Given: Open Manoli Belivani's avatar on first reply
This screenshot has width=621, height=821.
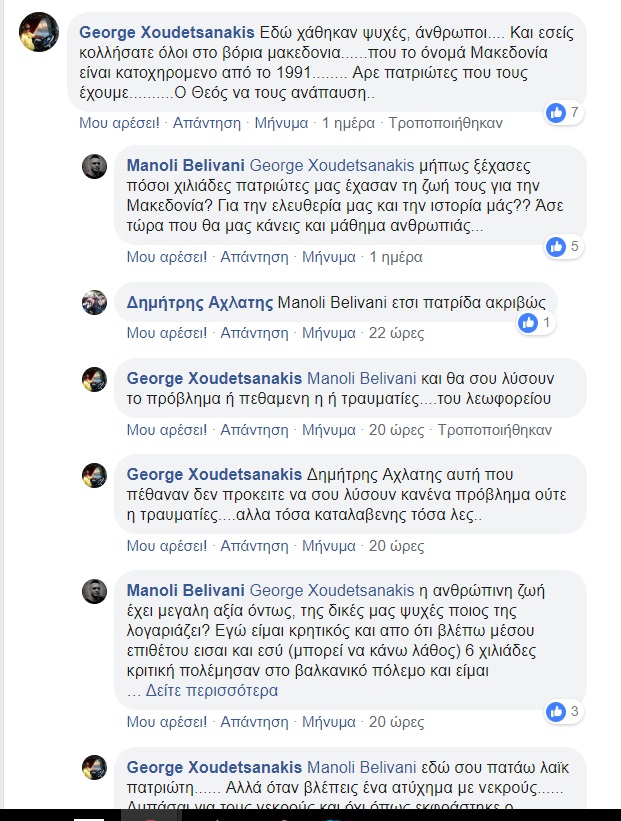Looking at the screenshot, I should pyautogui.click(x=94, y=166).
